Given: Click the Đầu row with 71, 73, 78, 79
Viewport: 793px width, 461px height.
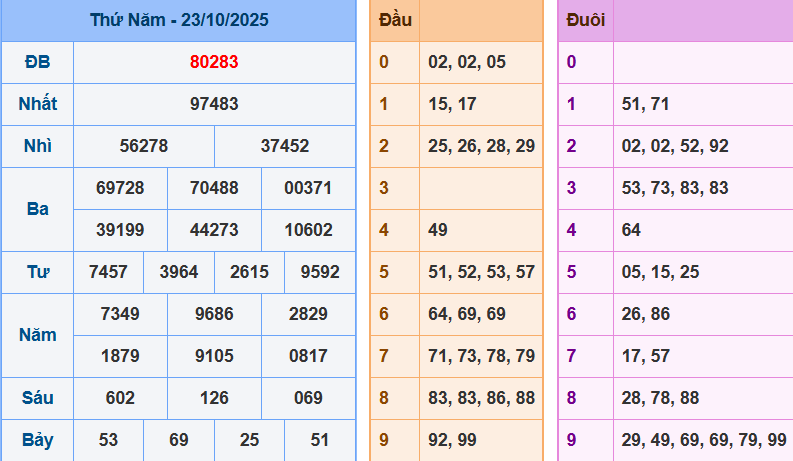Looking at the screenshot, I should (x=481, y=356).
